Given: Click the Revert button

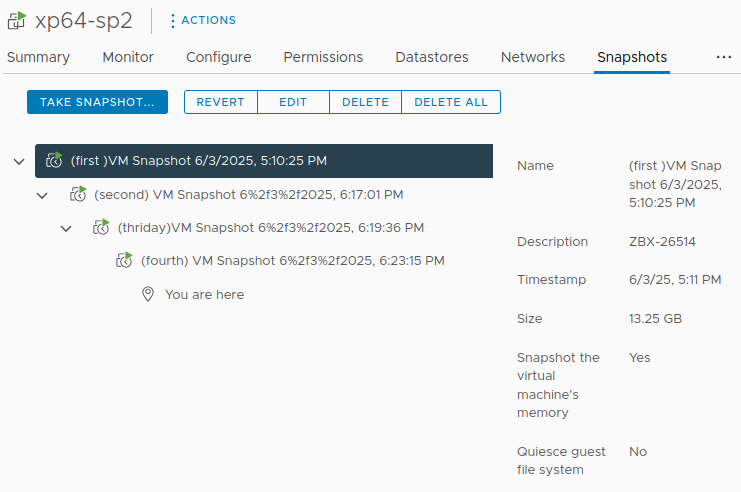Looking at the screenshot, I should (221, 102).
